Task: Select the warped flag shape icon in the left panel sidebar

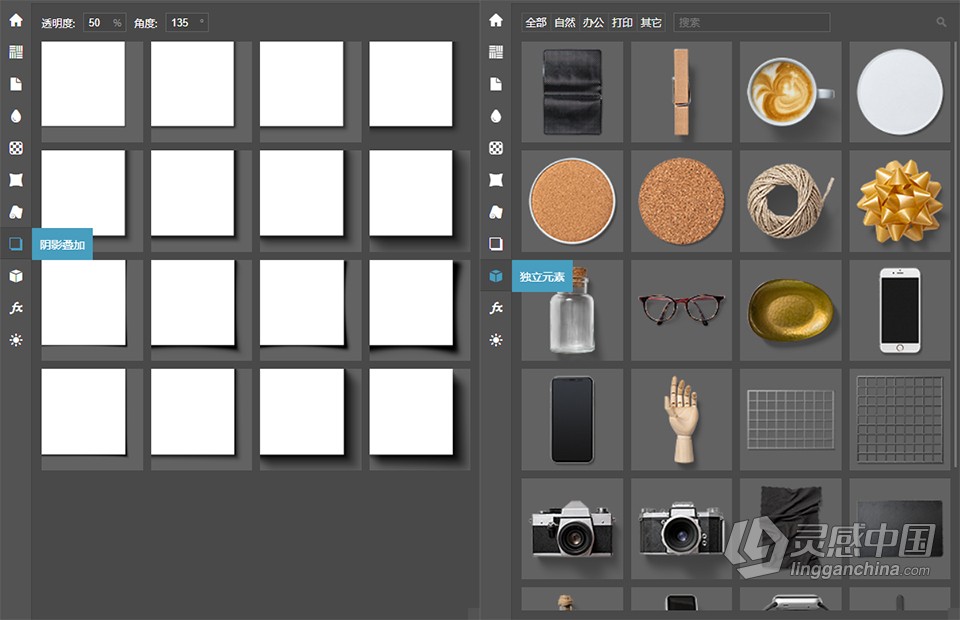Action: pos(16,179)
